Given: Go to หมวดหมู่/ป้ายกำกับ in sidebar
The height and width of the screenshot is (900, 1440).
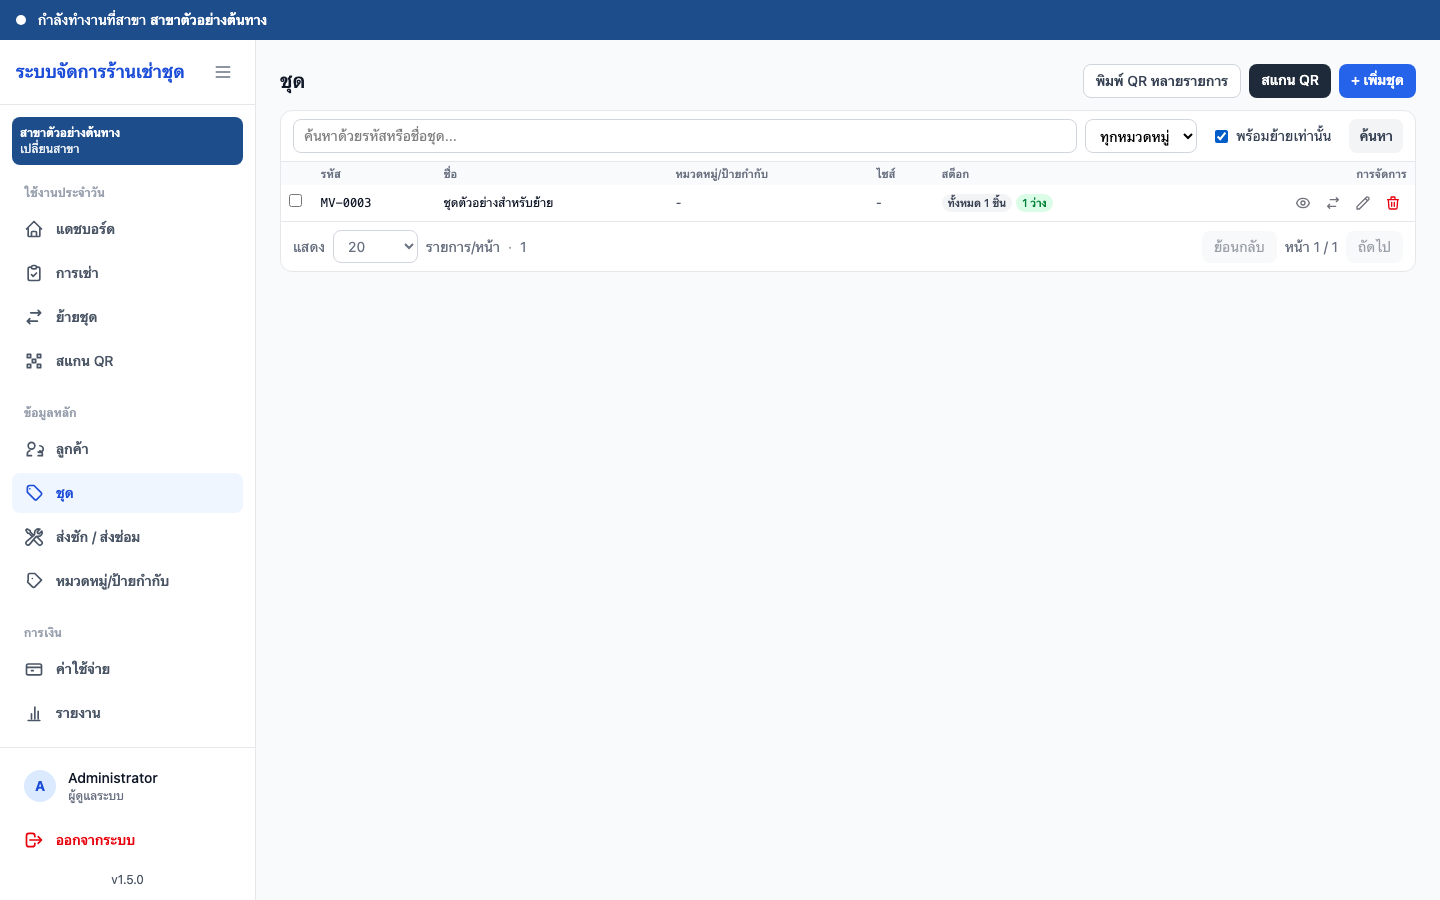Looking at the screenshot, I should (x=127, y=581).
